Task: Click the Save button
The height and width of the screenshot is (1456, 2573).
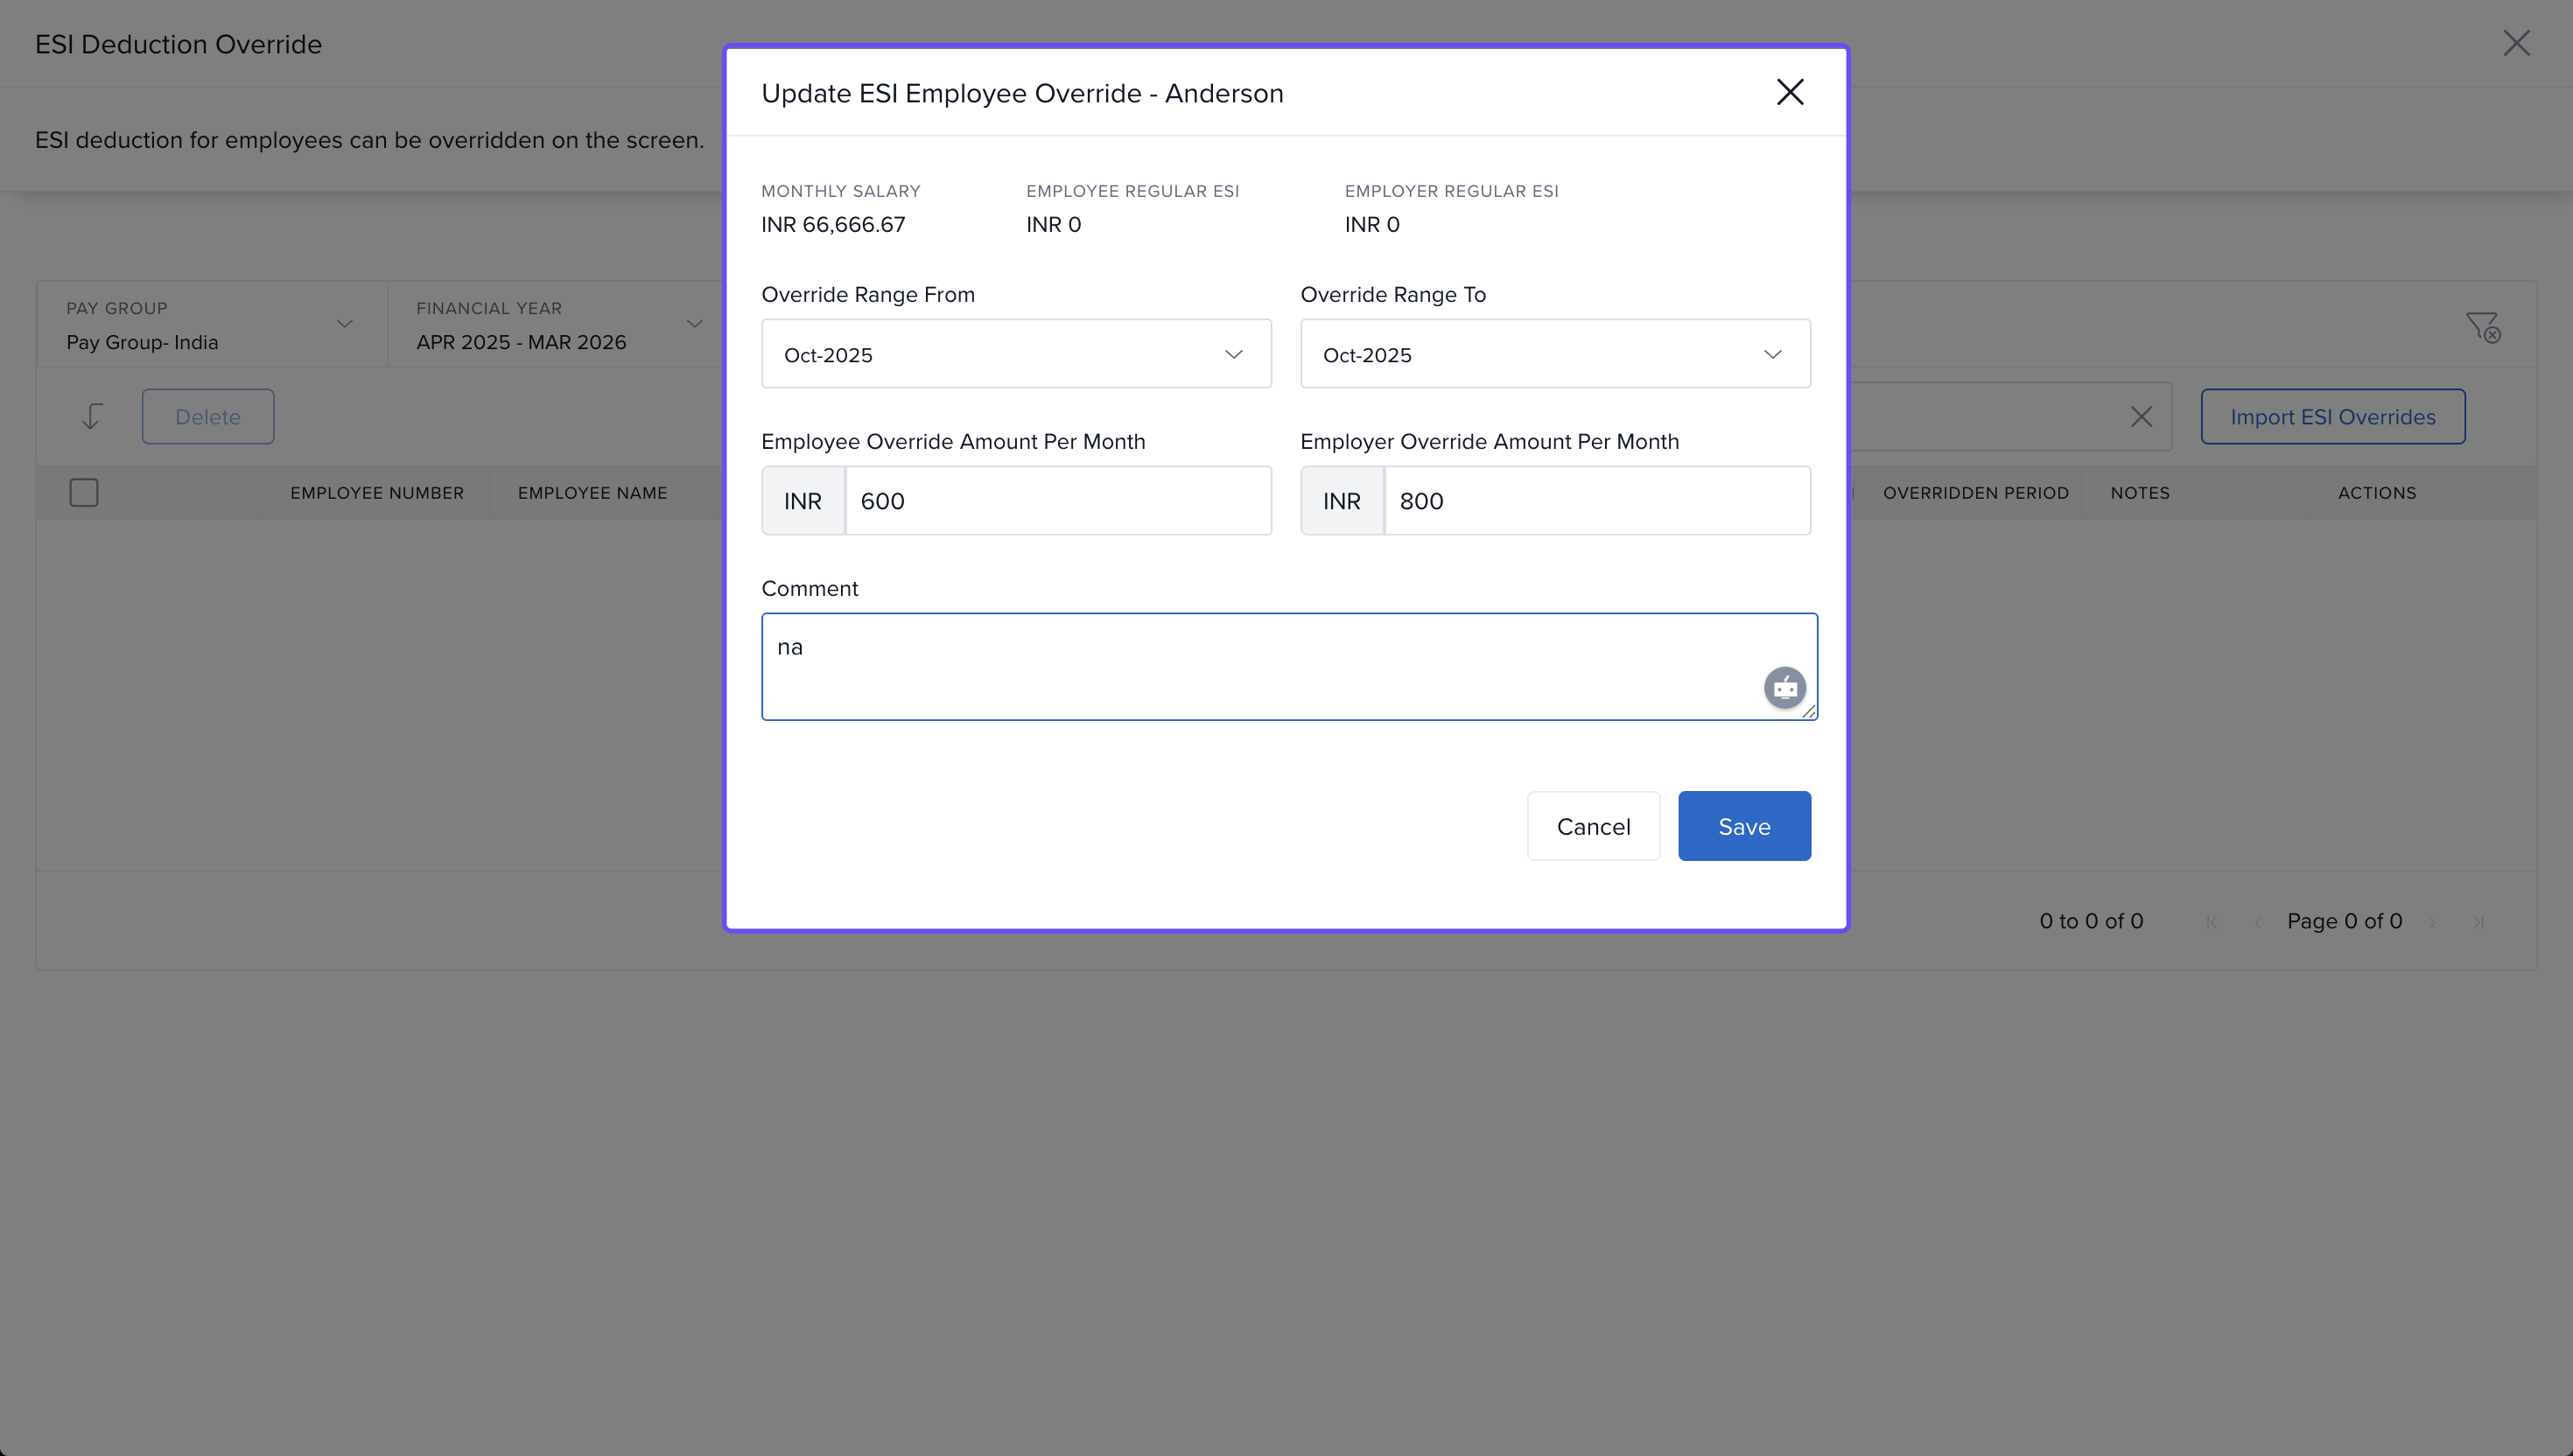Action: (1743, 826)
